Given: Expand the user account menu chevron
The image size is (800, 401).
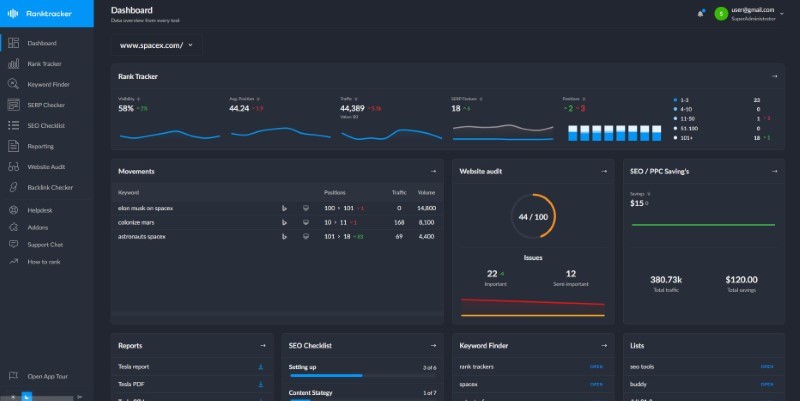Looking at the screenshot, I should tap(782, 14).
